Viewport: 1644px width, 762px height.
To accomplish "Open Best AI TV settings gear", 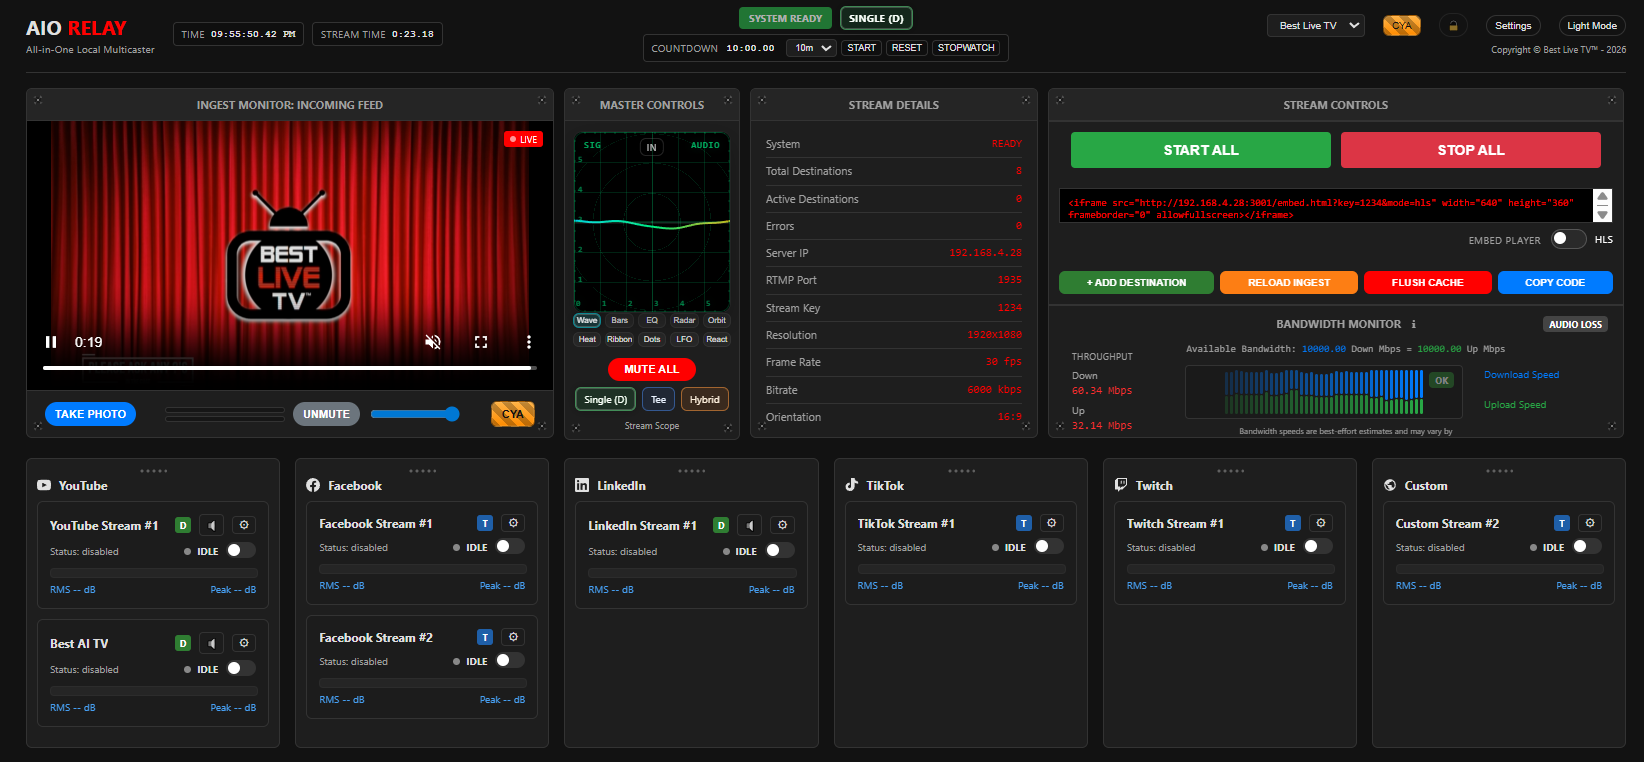I will point(244,643).
